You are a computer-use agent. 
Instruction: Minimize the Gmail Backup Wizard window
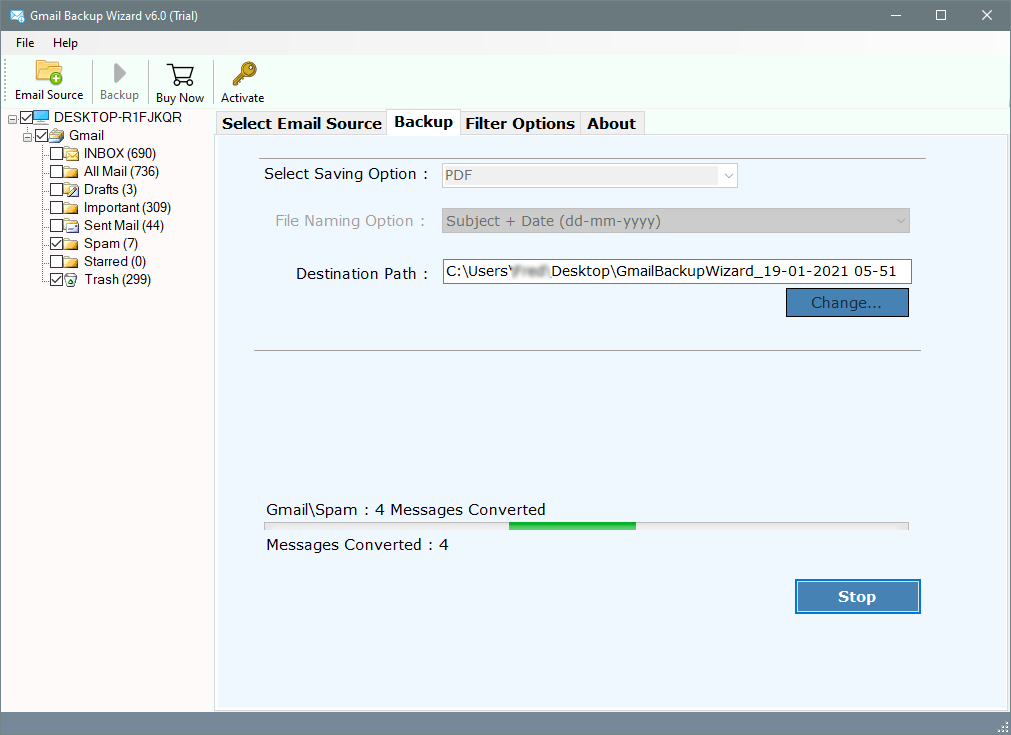(x=896, y=15)
